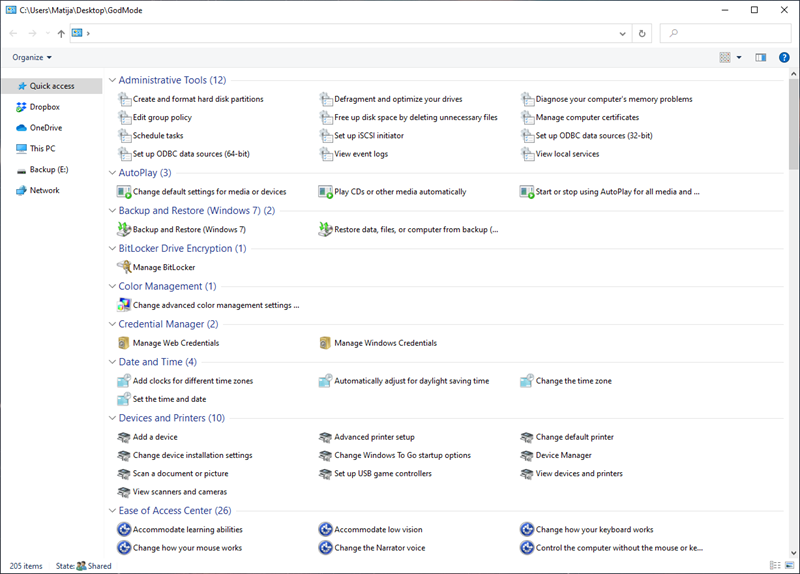This screenshot has height=574, width=800.
Task: Click the Up one level arrow
Action: (x=61, y=33)
